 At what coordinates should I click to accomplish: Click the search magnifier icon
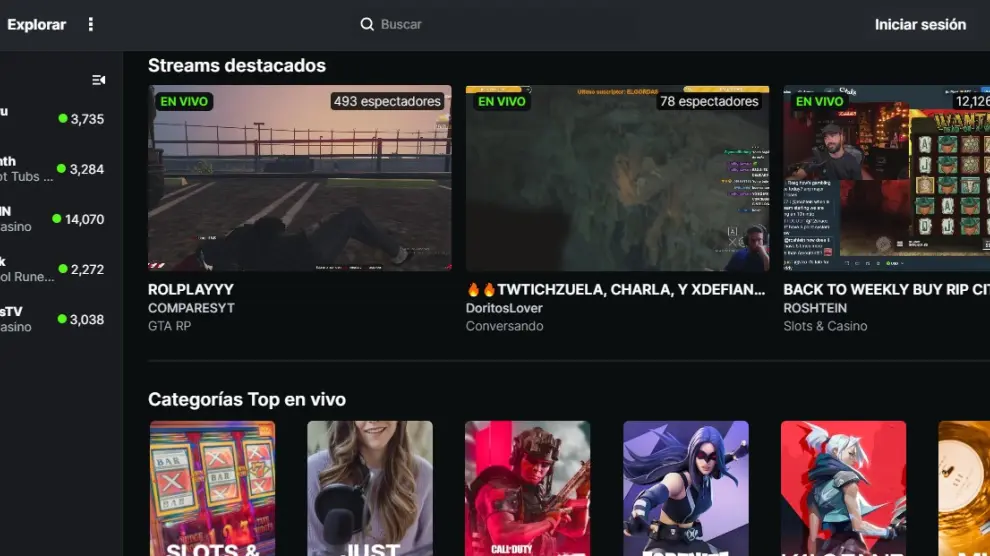tap(367, 24)
